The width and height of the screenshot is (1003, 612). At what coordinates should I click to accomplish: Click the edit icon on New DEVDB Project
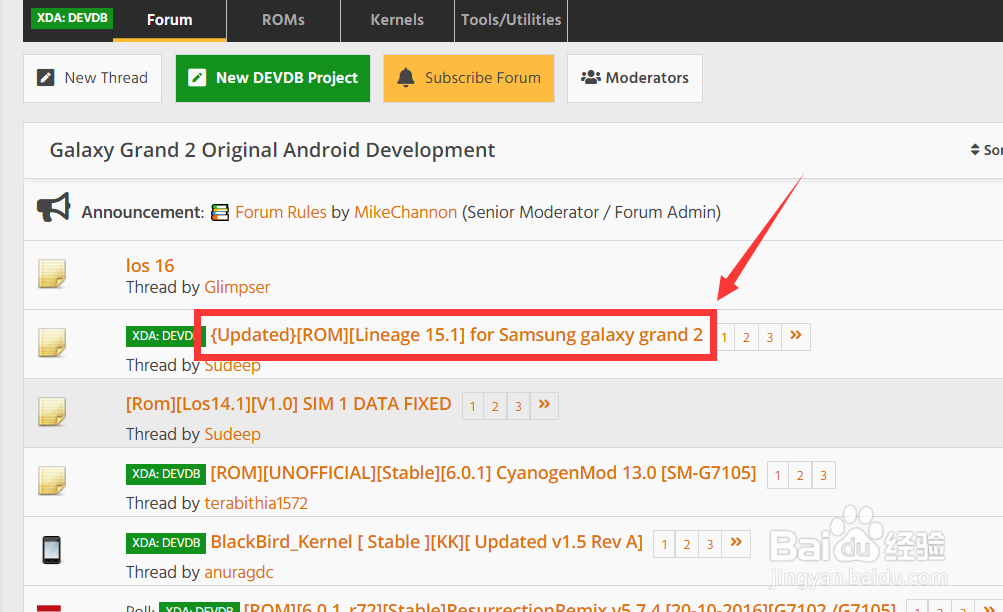click(197, 77)
